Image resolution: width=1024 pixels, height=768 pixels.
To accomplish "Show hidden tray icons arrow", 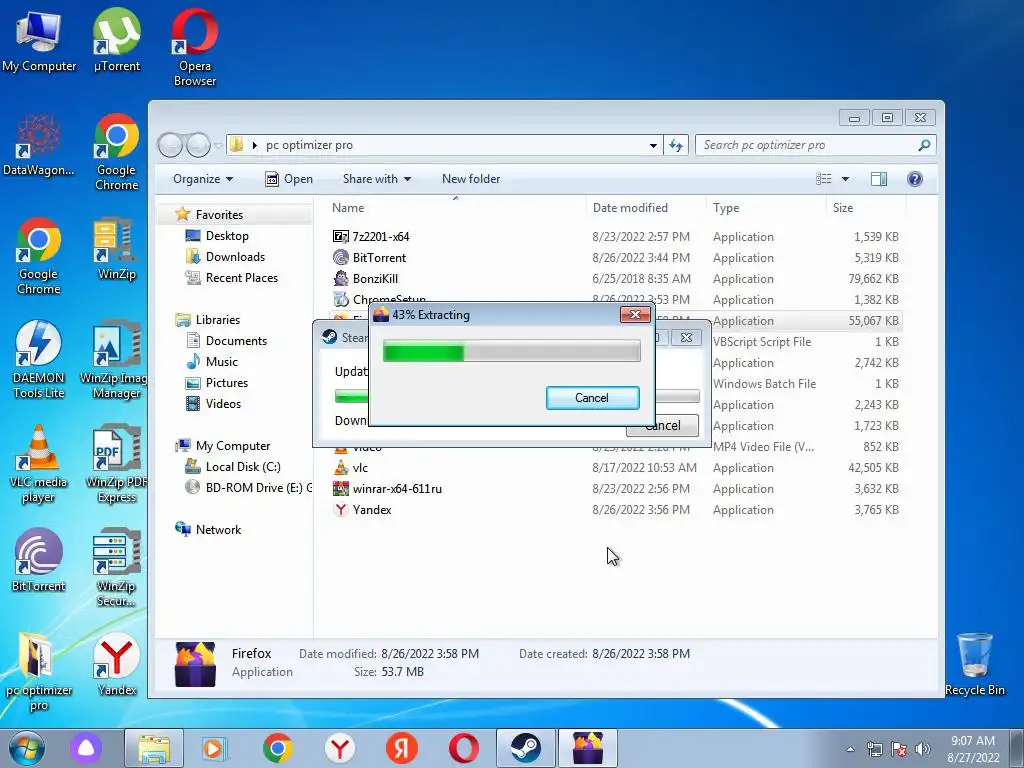I will tap(850, 749).
